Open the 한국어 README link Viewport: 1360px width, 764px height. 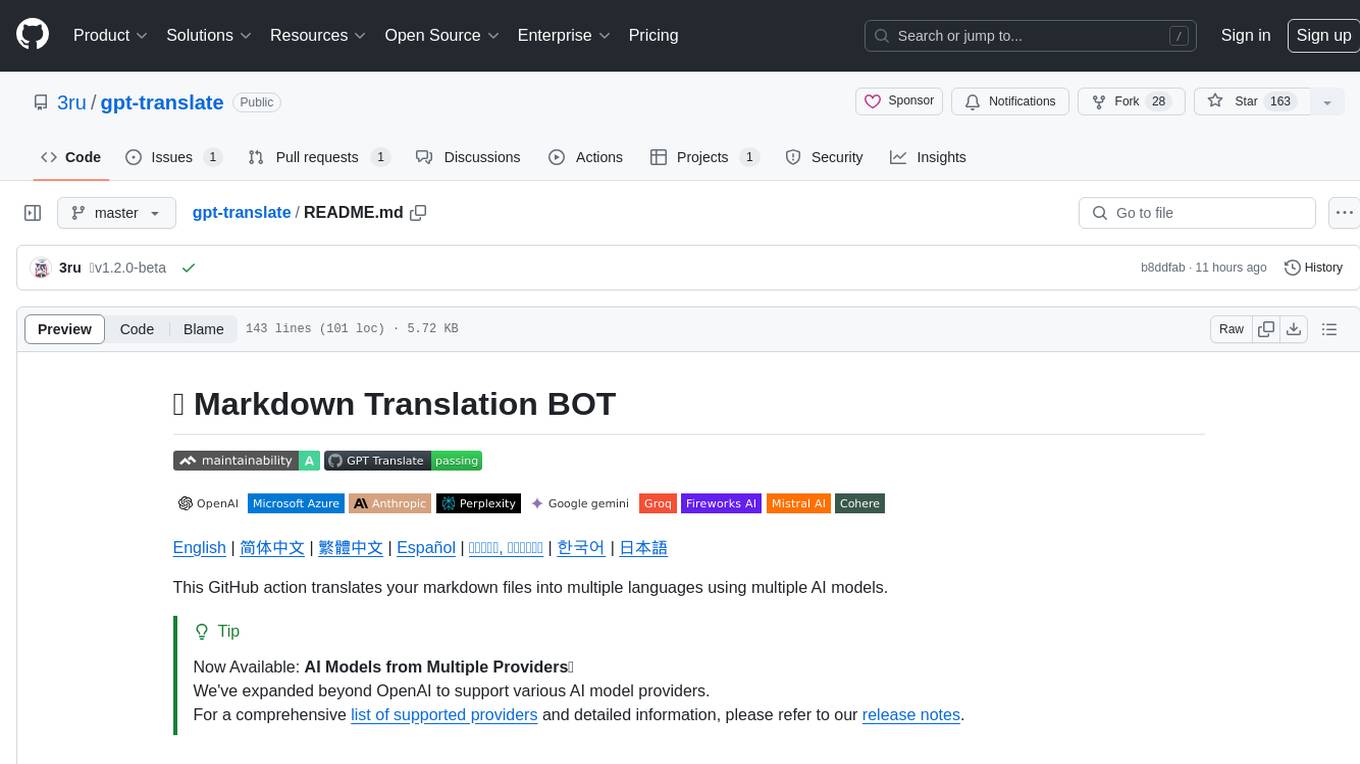pyautogui.click(x=581, y=547)
